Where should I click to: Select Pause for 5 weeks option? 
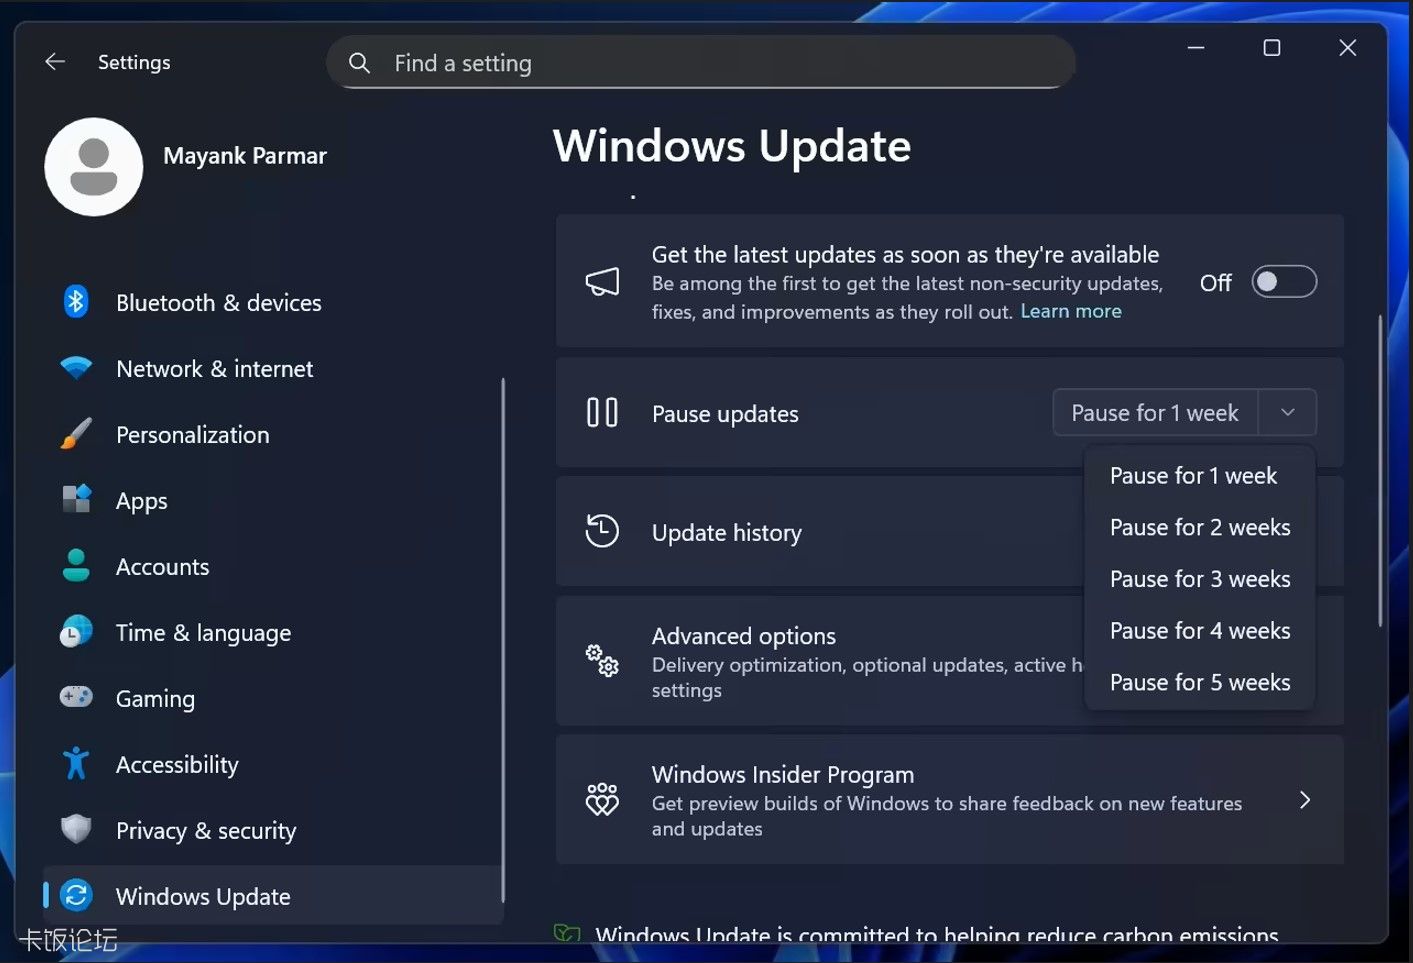(x=1199, y=683)
